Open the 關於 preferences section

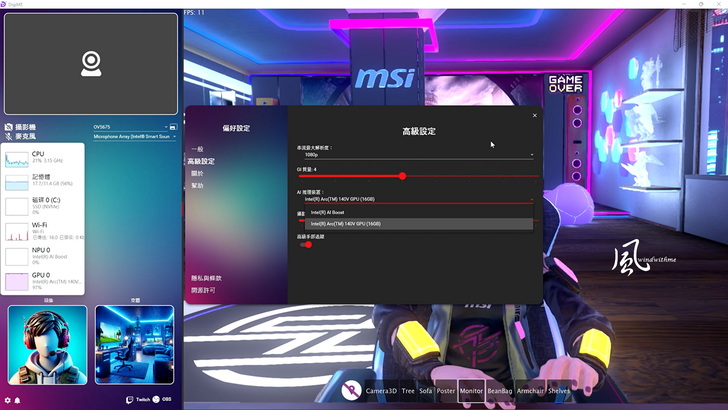197,173
